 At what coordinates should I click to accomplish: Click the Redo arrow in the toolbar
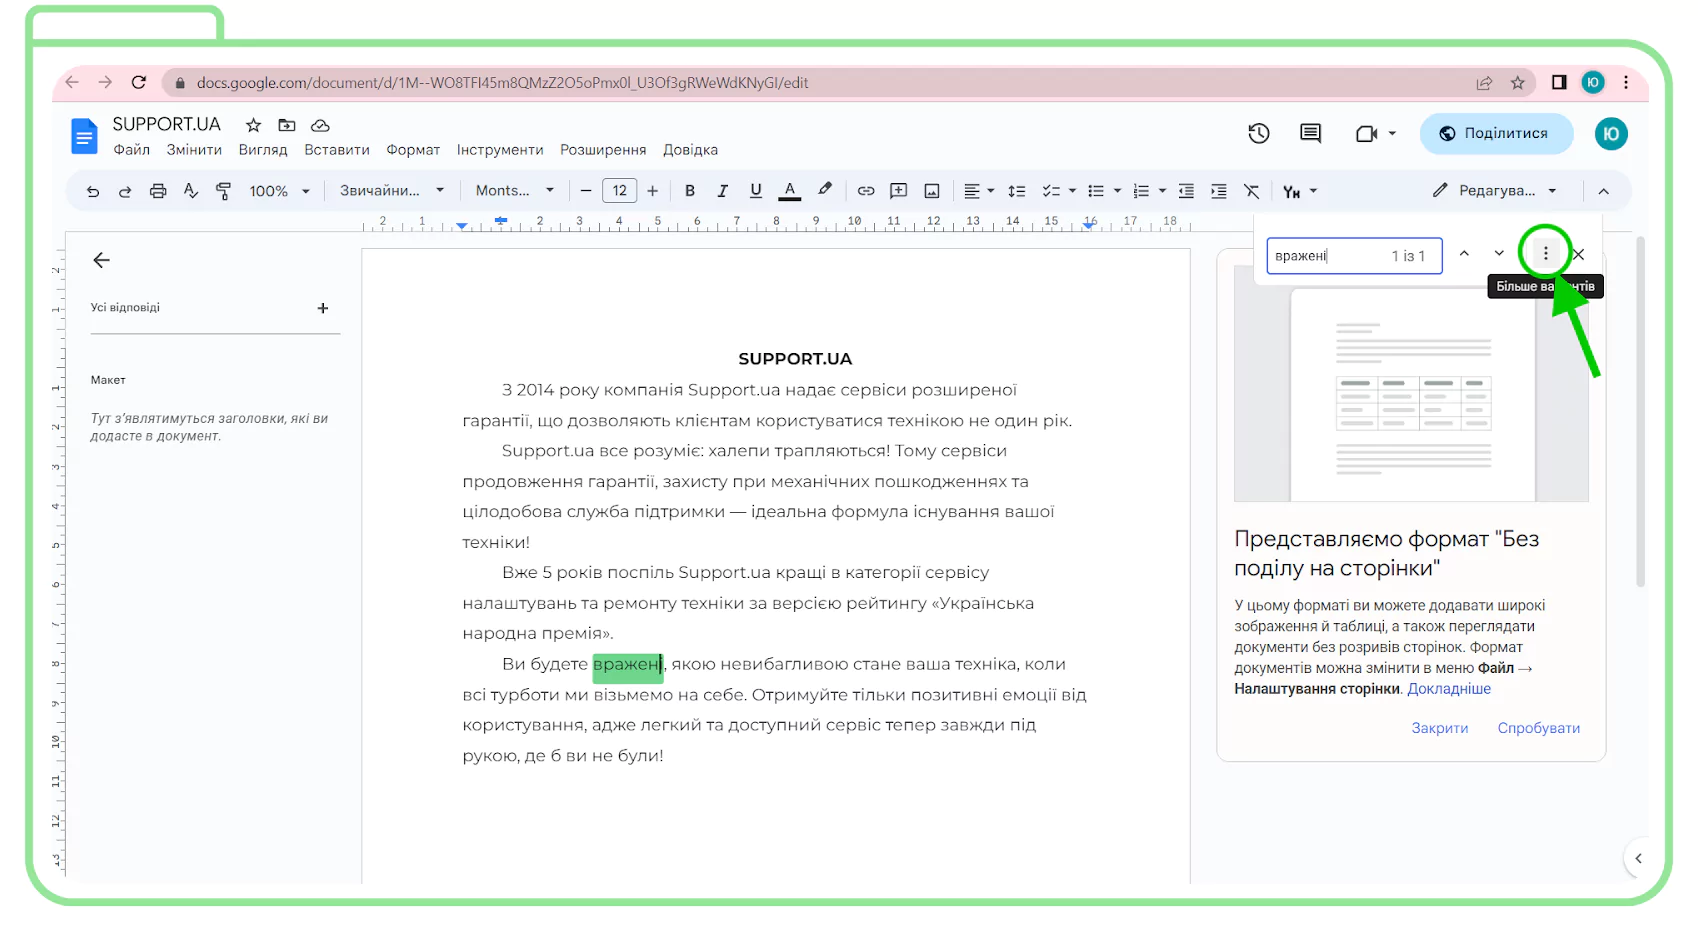click(x=125, y=191)
